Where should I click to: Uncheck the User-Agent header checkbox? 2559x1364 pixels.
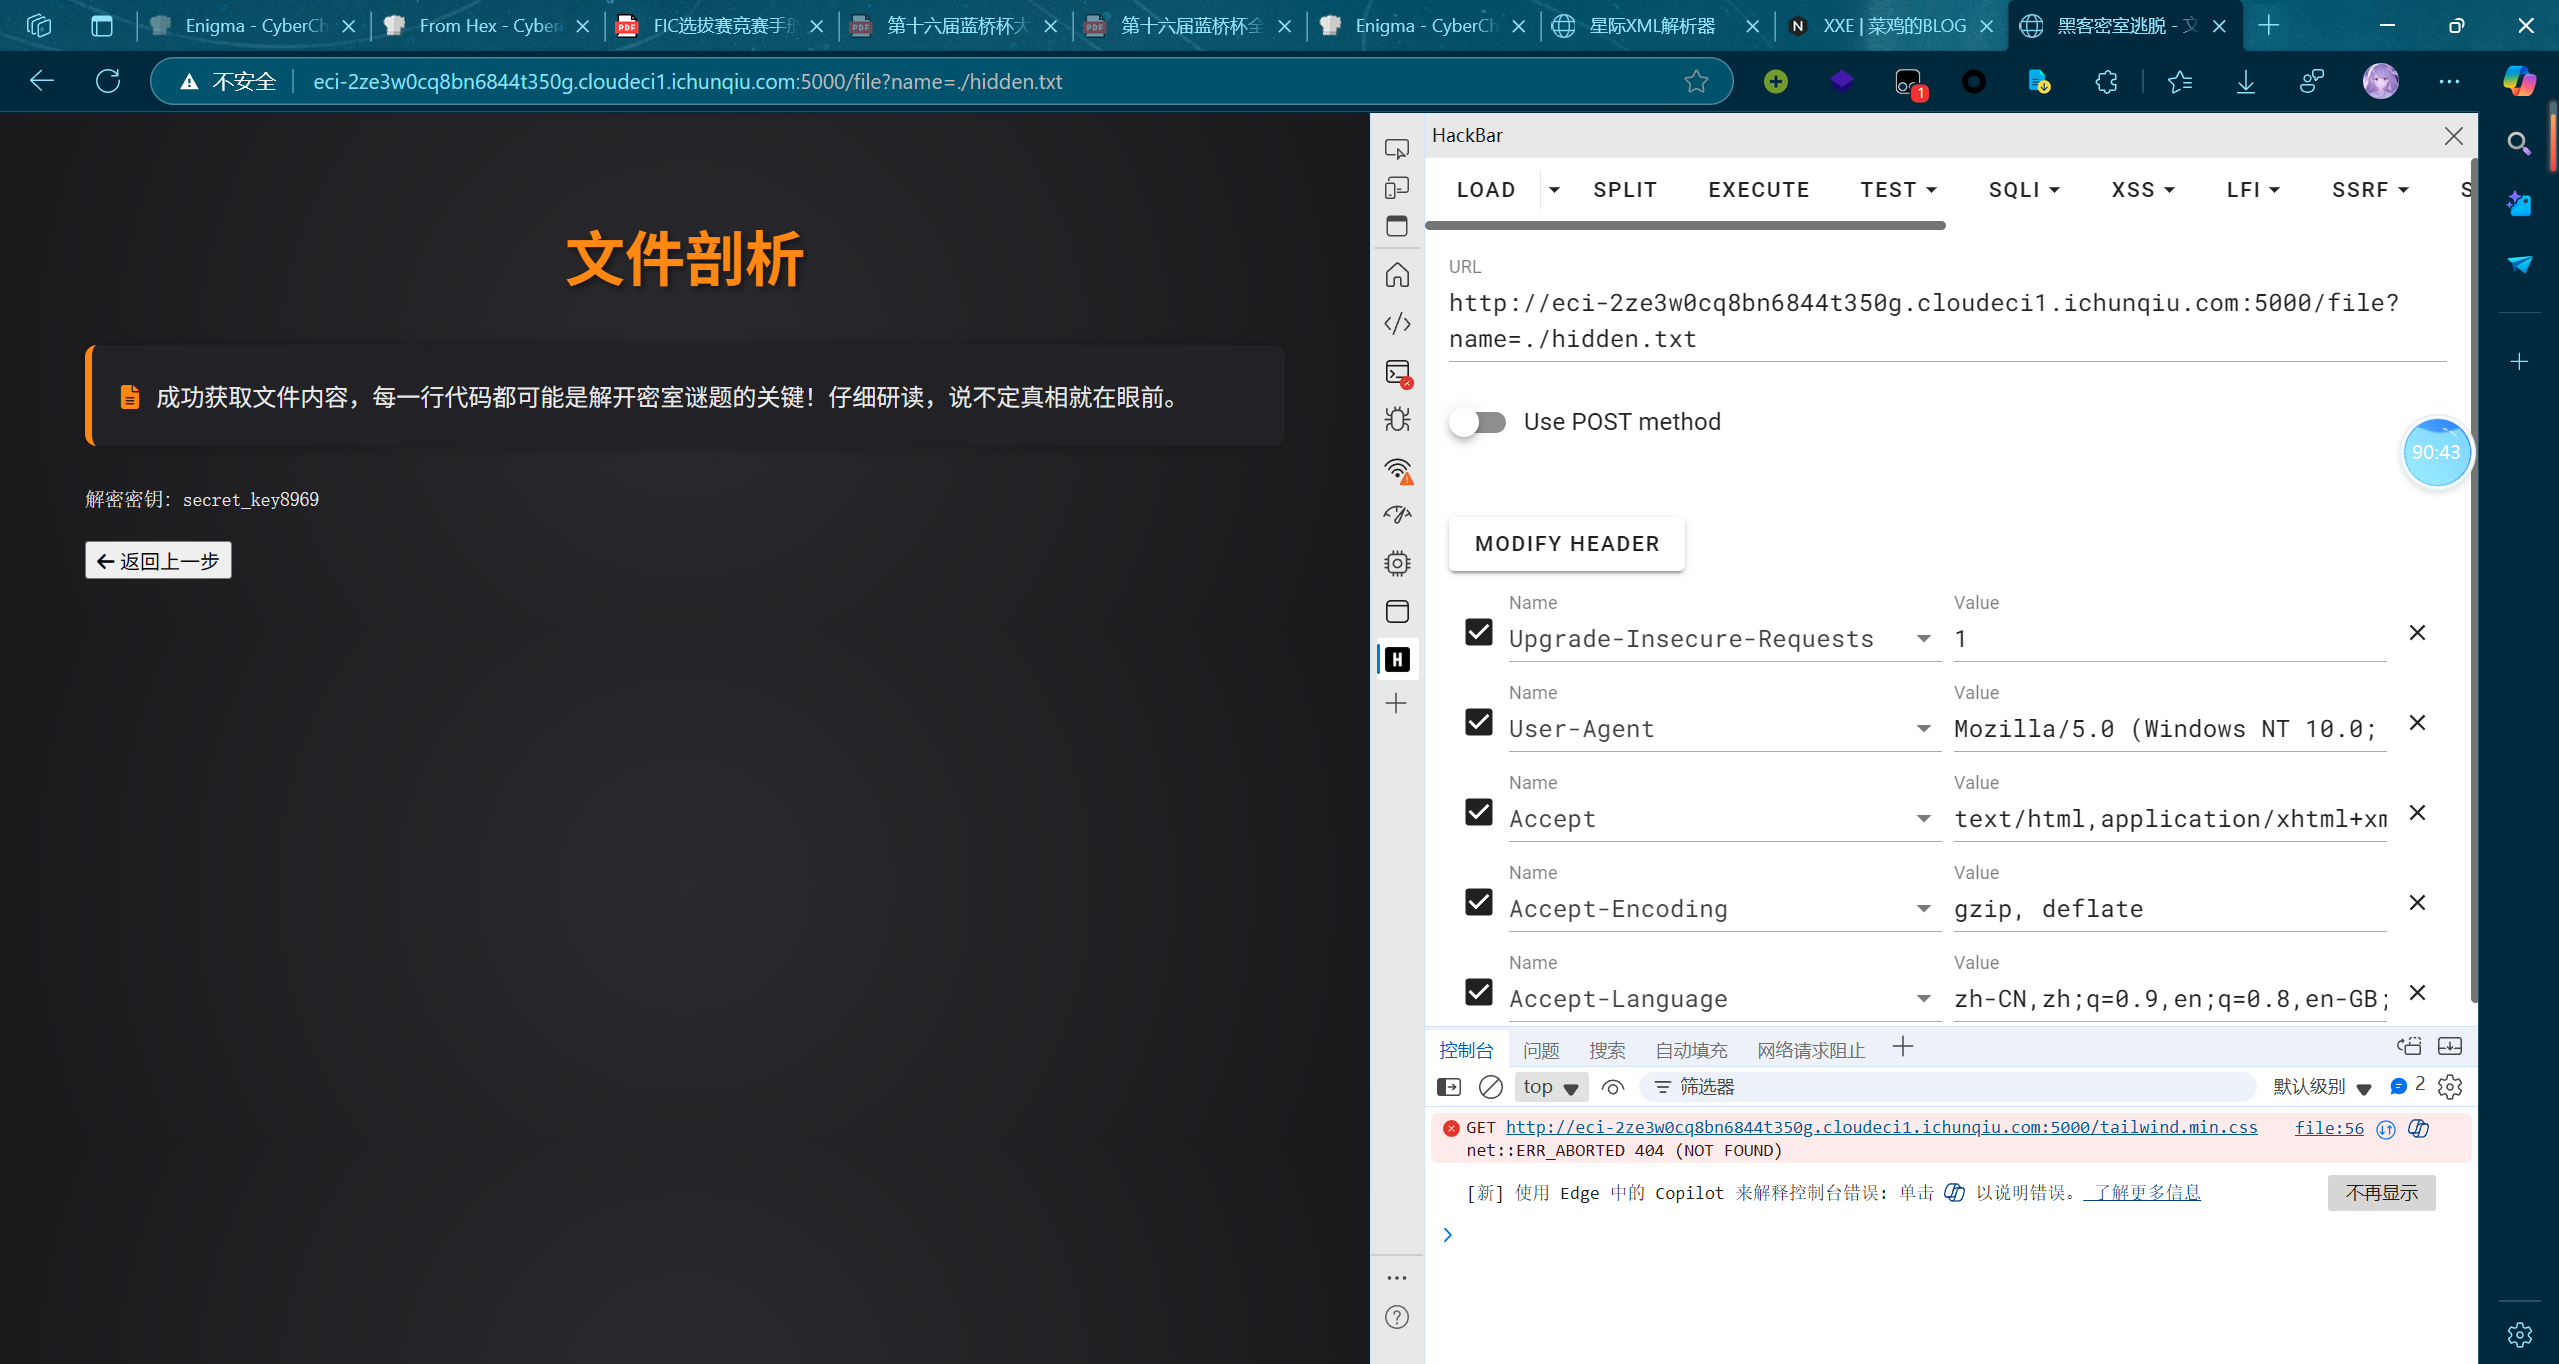(1479, 722)
